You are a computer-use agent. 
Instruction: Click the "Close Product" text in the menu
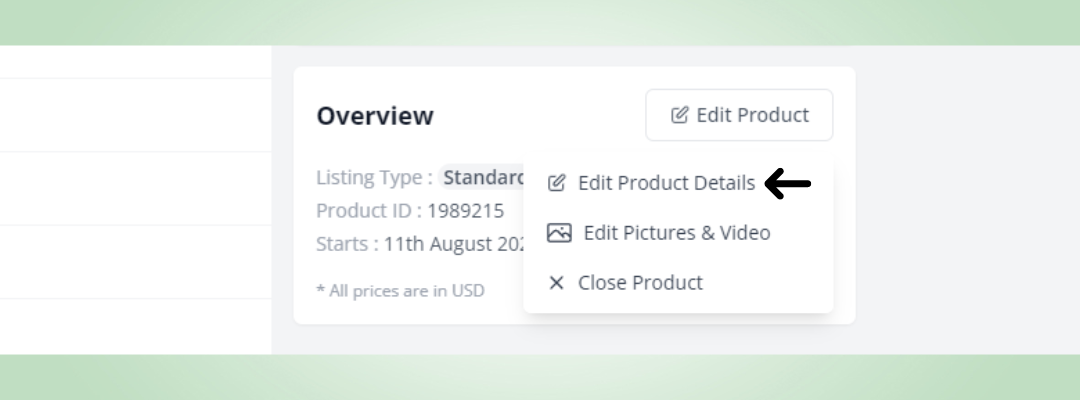coord(640,283)
